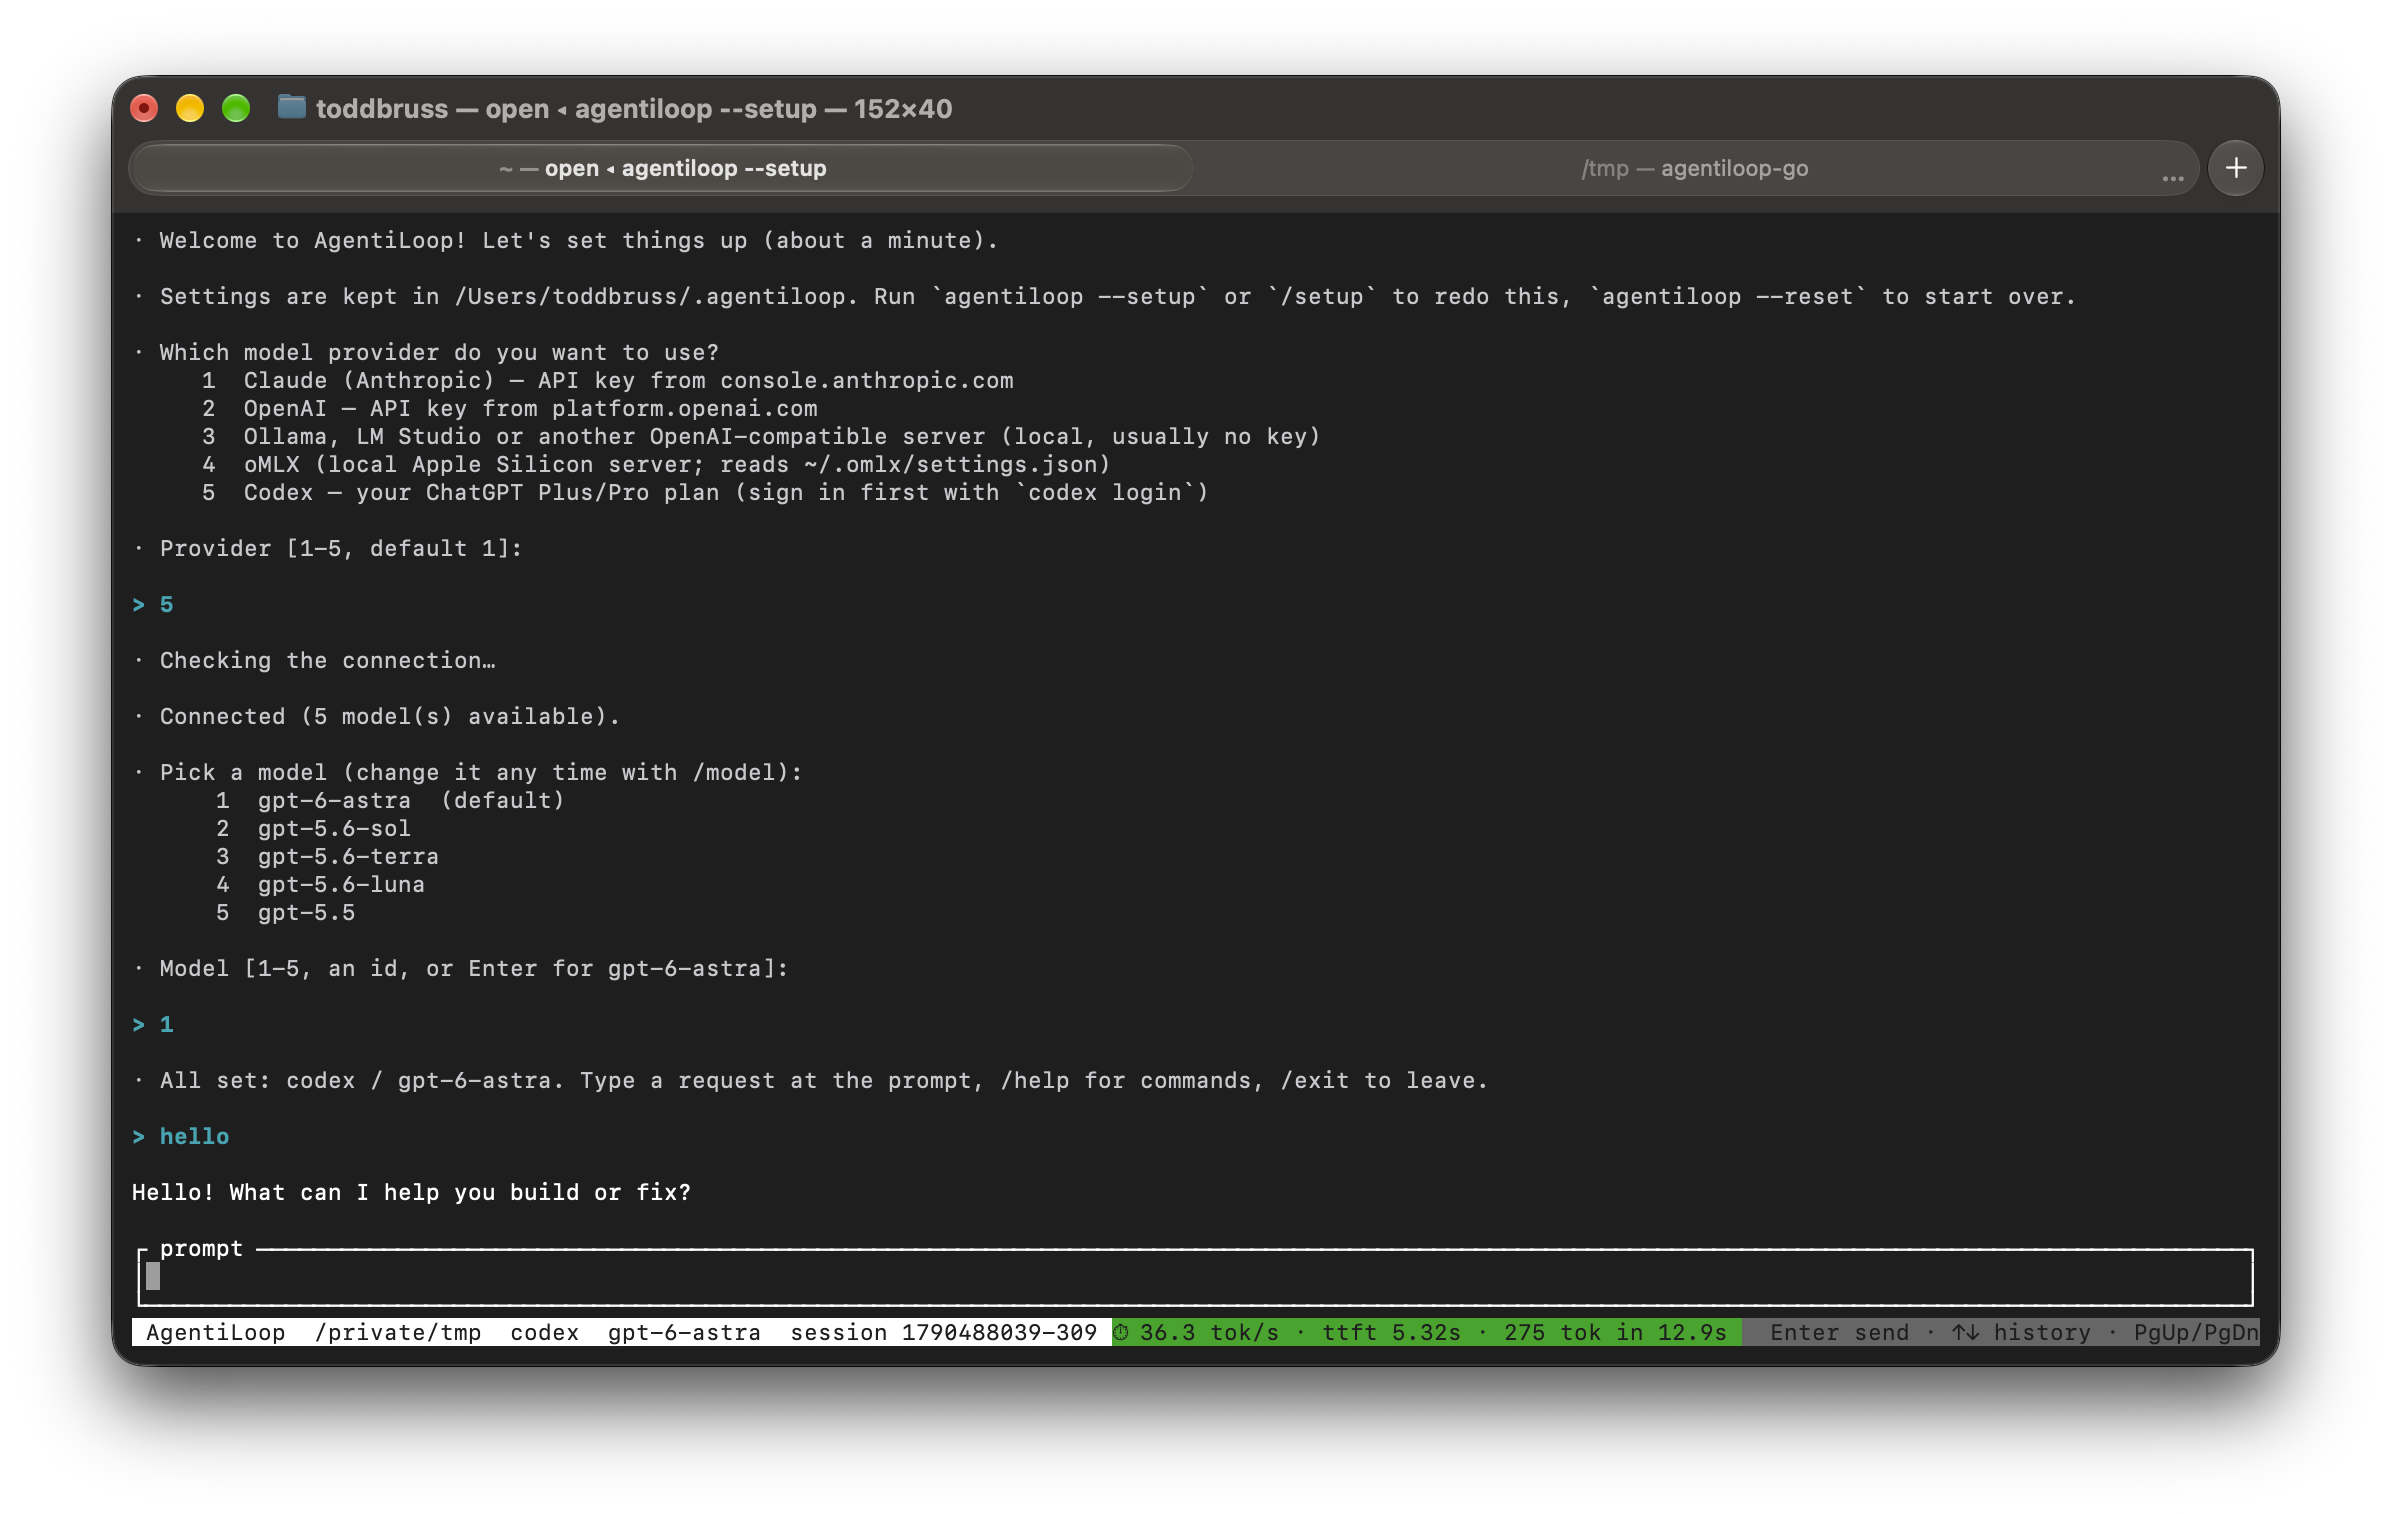Click 'gpt-6-astra' model in status bar
The image size is (2392, 1514).
[x=684, y=1332]
